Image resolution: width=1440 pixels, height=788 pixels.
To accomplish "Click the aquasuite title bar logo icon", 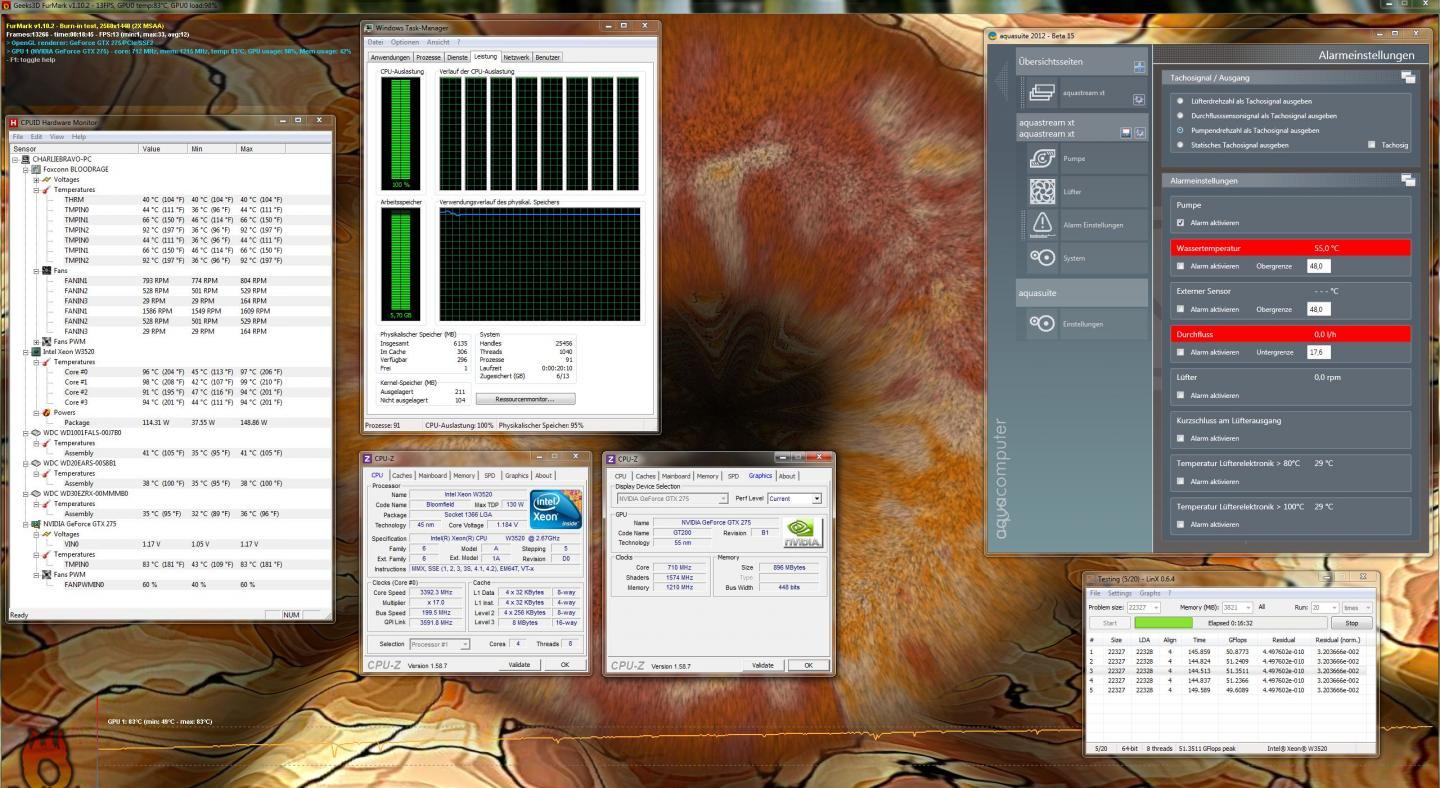I will coord(993,36).
